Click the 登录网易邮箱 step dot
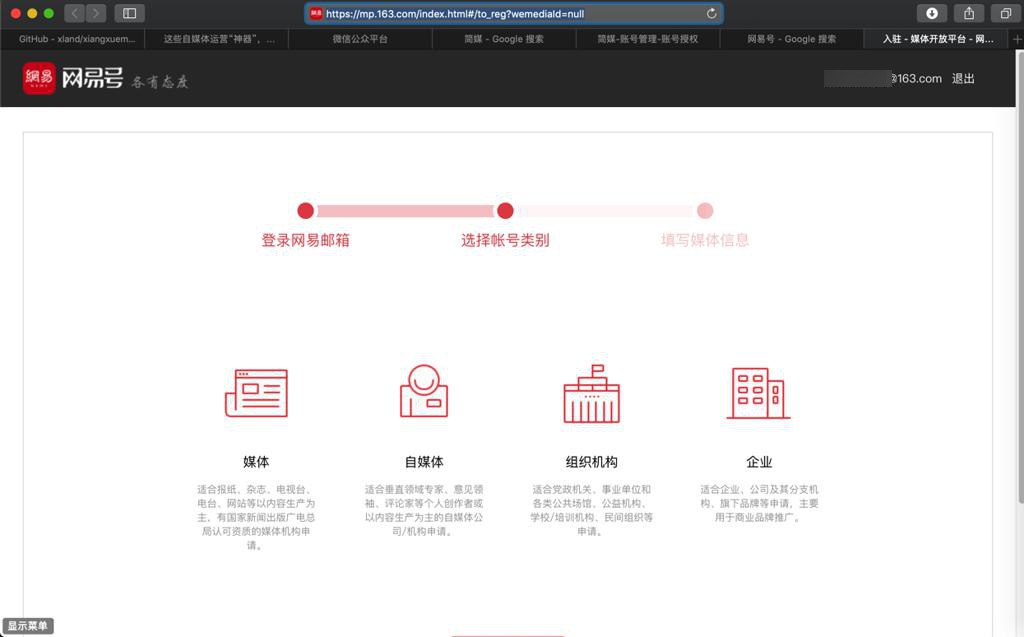The width and height of the screenshot is (1024, 637). coord(306,210)
